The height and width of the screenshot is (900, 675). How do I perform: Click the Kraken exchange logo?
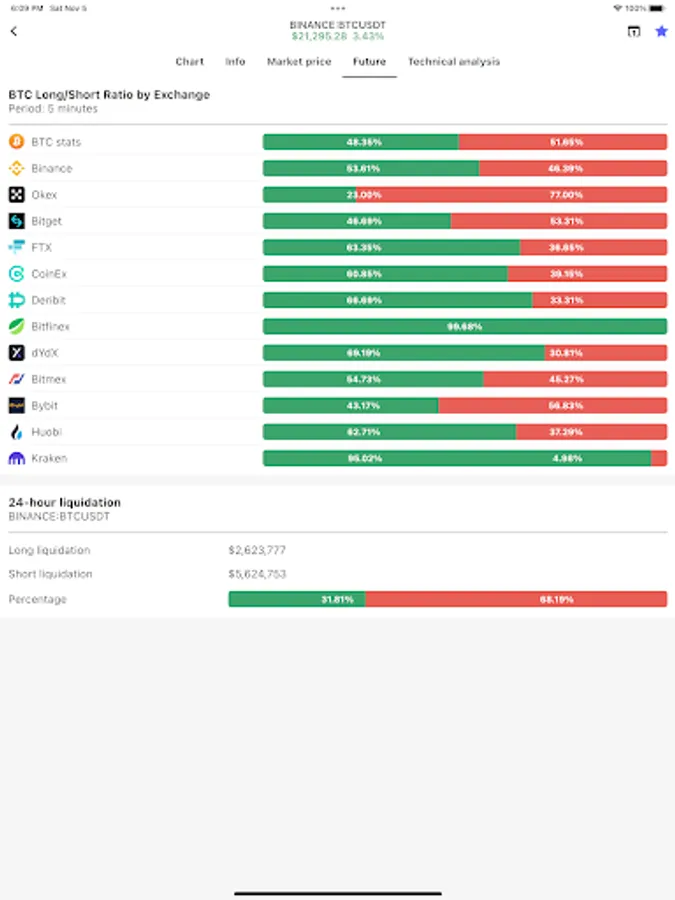coord(16,458)
